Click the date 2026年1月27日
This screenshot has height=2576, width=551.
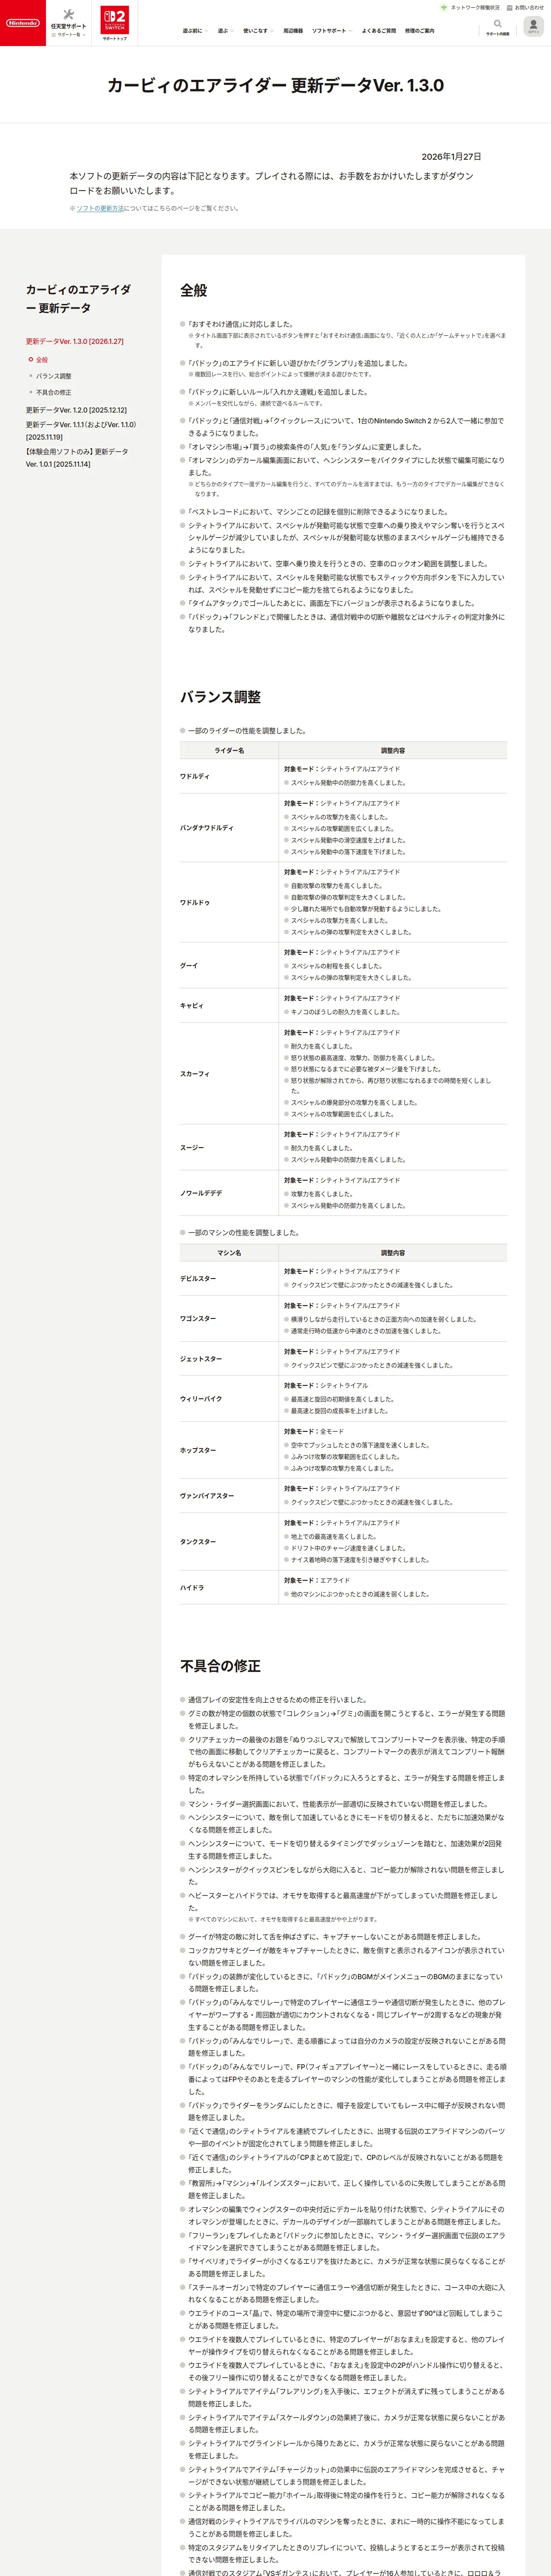451,157
